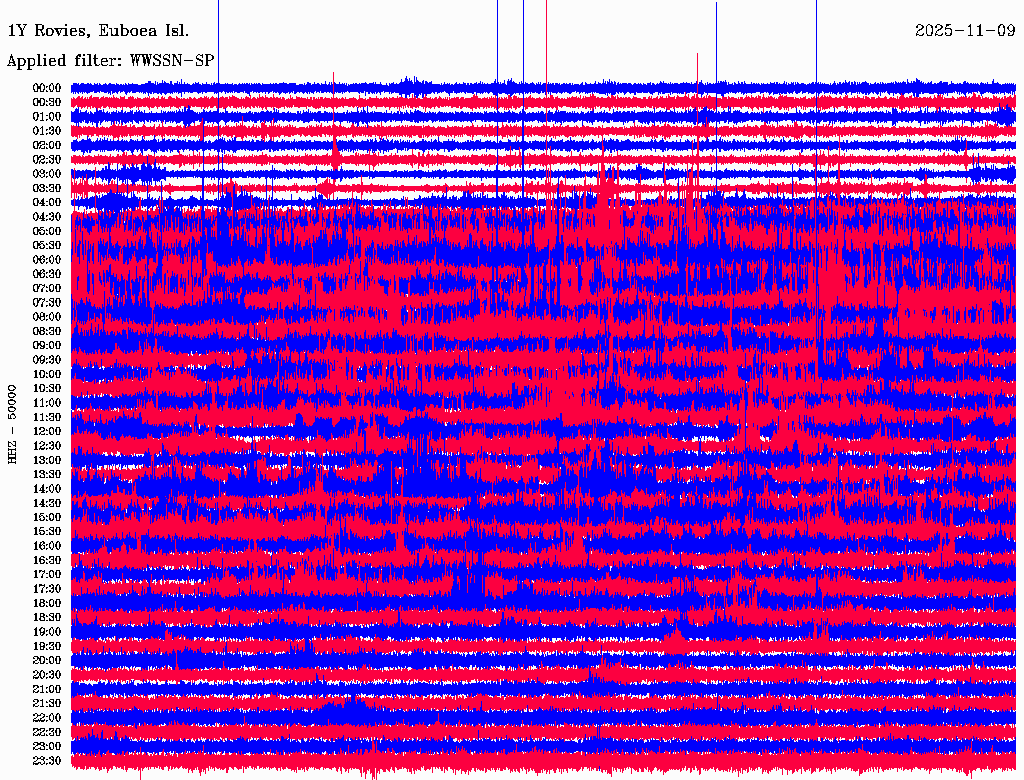1024x780 pixels.
Task: Click the 06:00 row label
Action: (x=46, y=260)
